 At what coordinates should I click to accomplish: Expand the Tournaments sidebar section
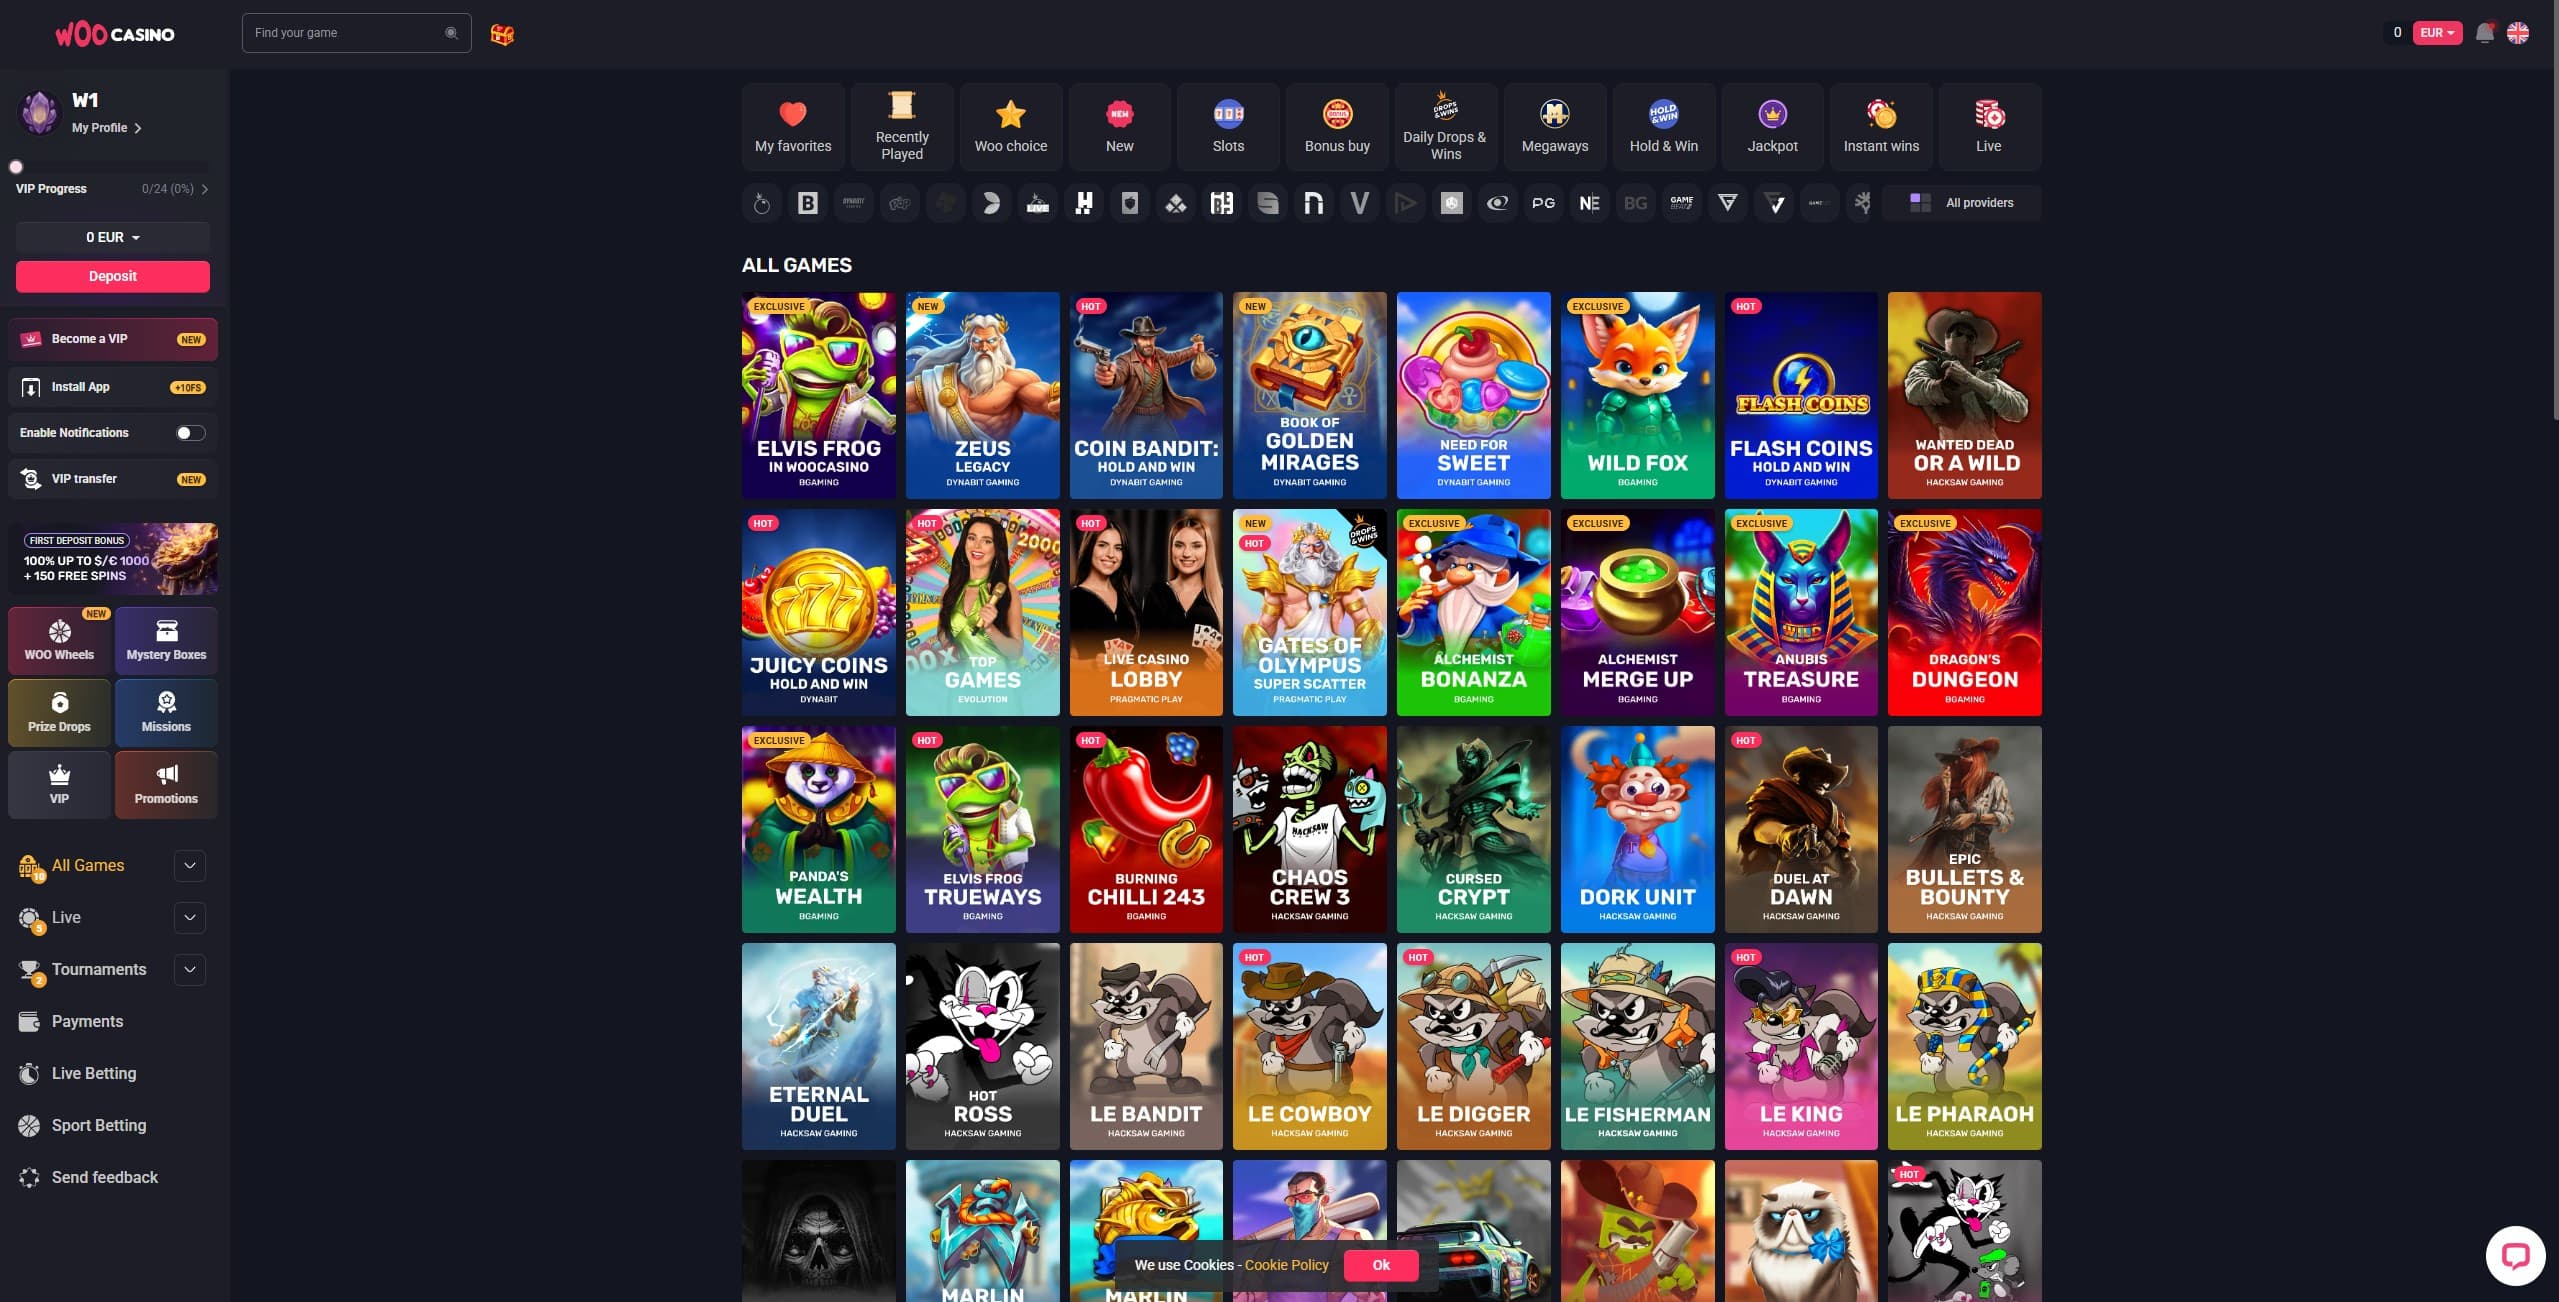point(189,969)
